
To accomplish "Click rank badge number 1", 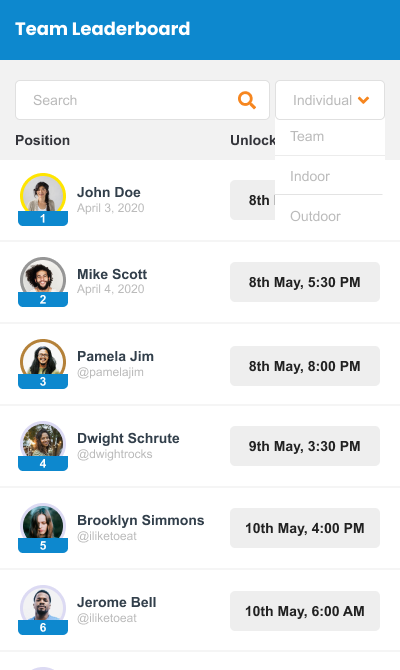I will tap(43, 218).
